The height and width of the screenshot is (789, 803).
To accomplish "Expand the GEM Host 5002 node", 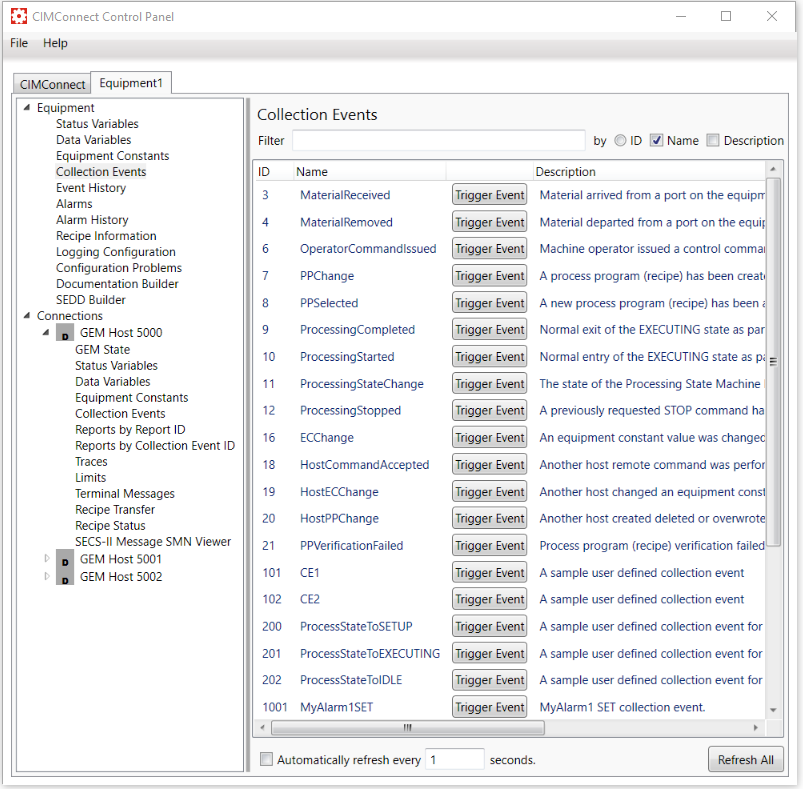I will tap(47, 577).
